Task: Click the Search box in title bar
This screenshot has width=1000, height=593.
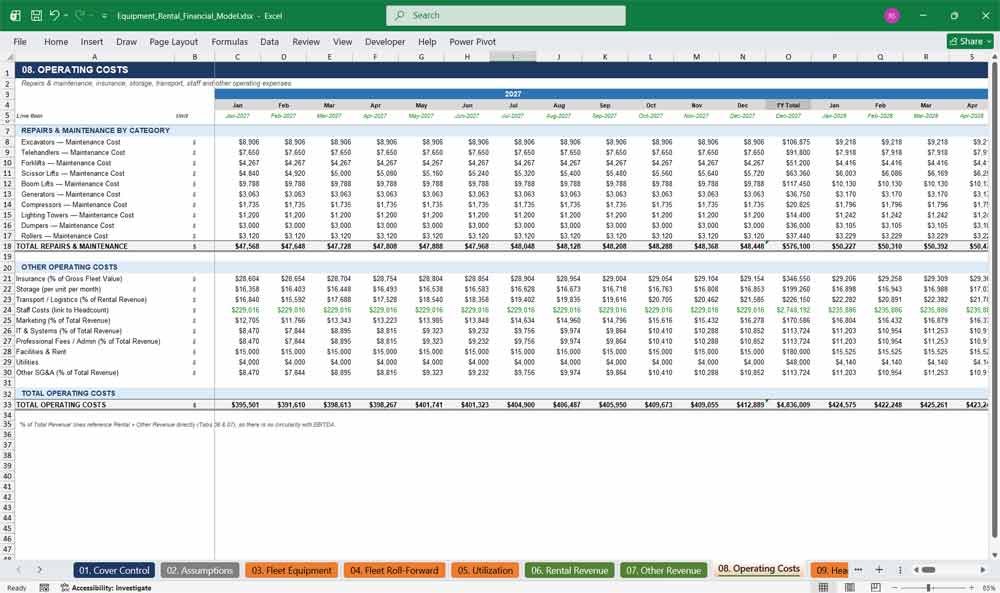Action: click(506, 15)
